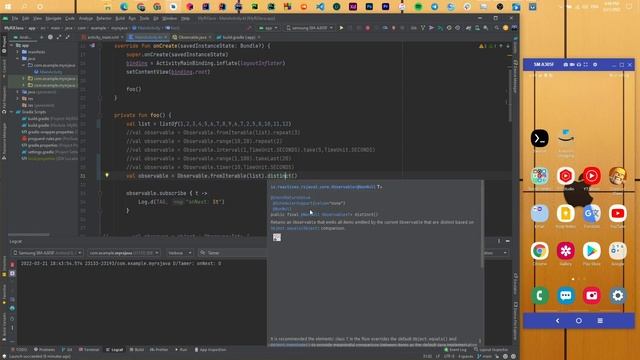The width and height of the screenshot is (640, 360).
Task: Switch to the build.gradle (app) editor tab
Action: [238, 37]
